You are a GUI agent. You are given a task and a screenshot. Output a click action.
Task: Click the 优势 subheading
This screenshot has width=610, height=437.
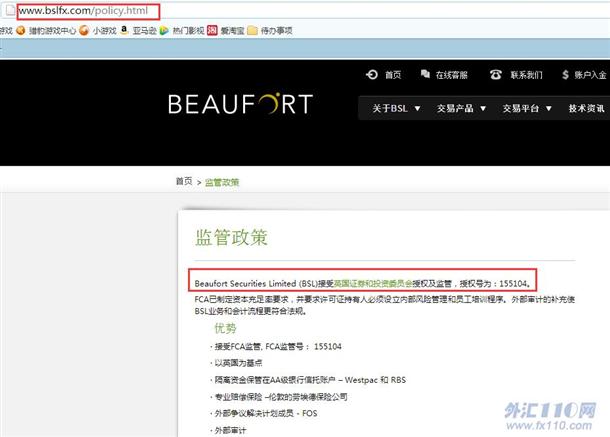click(225, 328)
